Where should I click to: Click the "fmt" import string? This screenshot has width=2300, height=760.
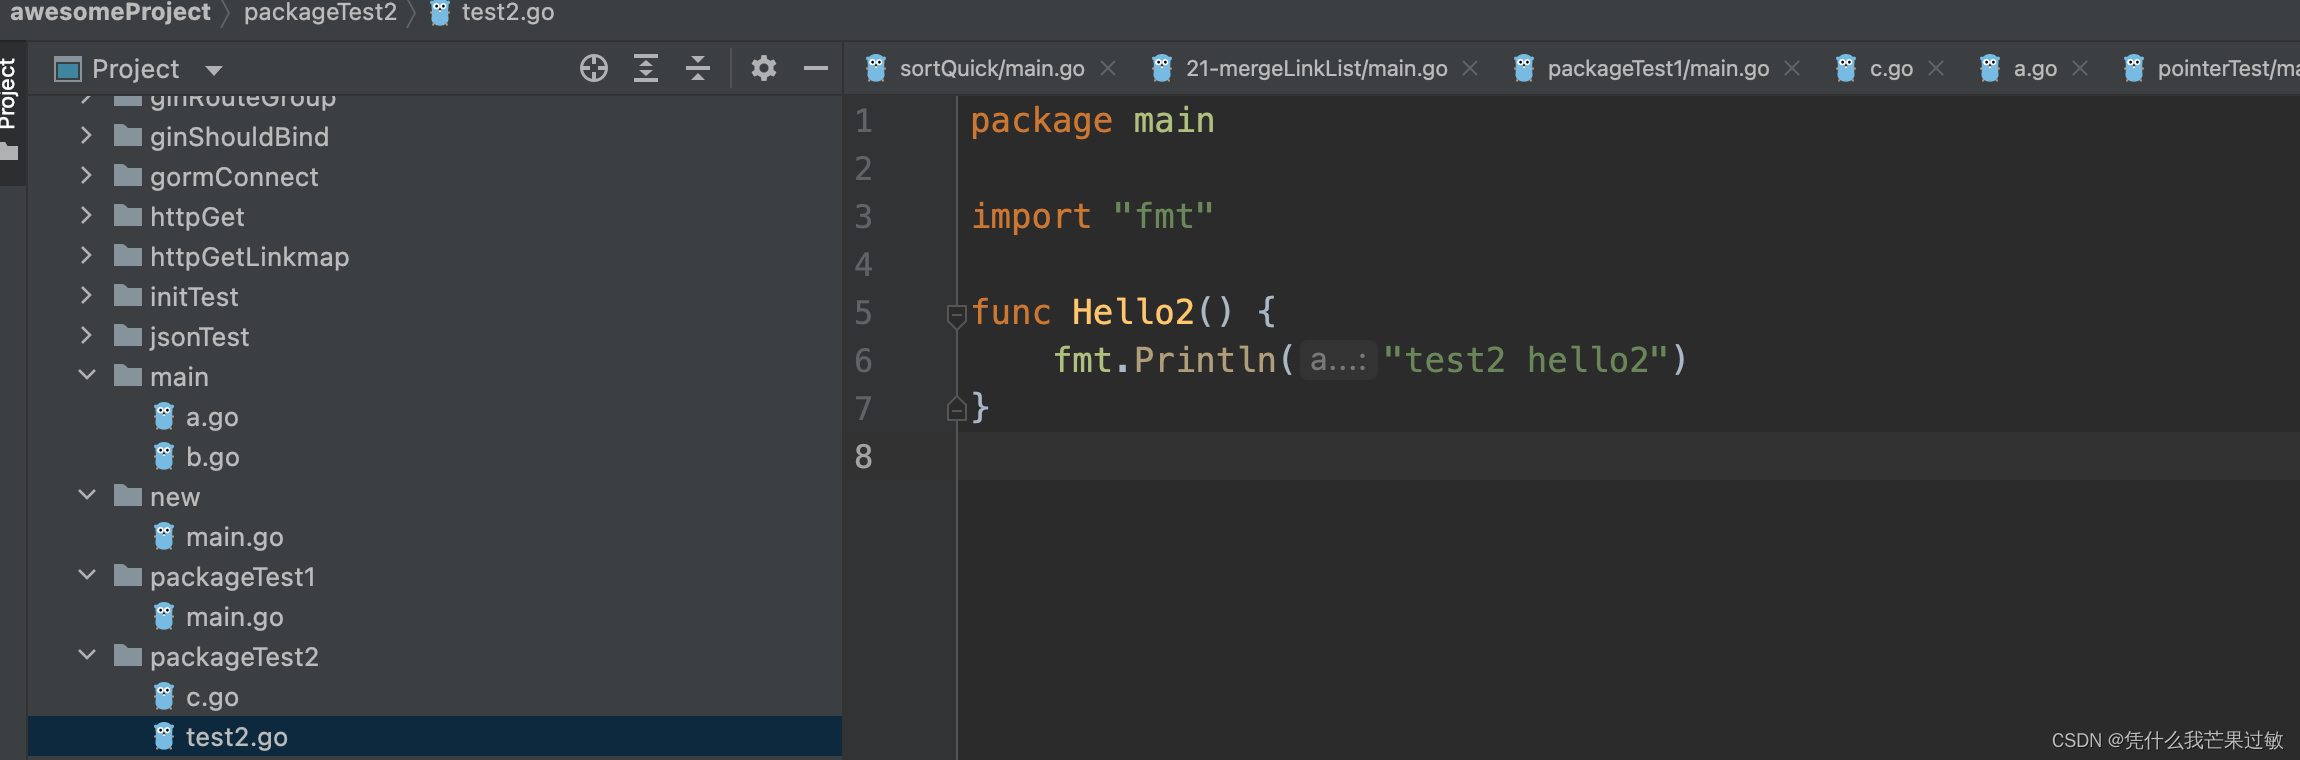[x=1163, y=216]
